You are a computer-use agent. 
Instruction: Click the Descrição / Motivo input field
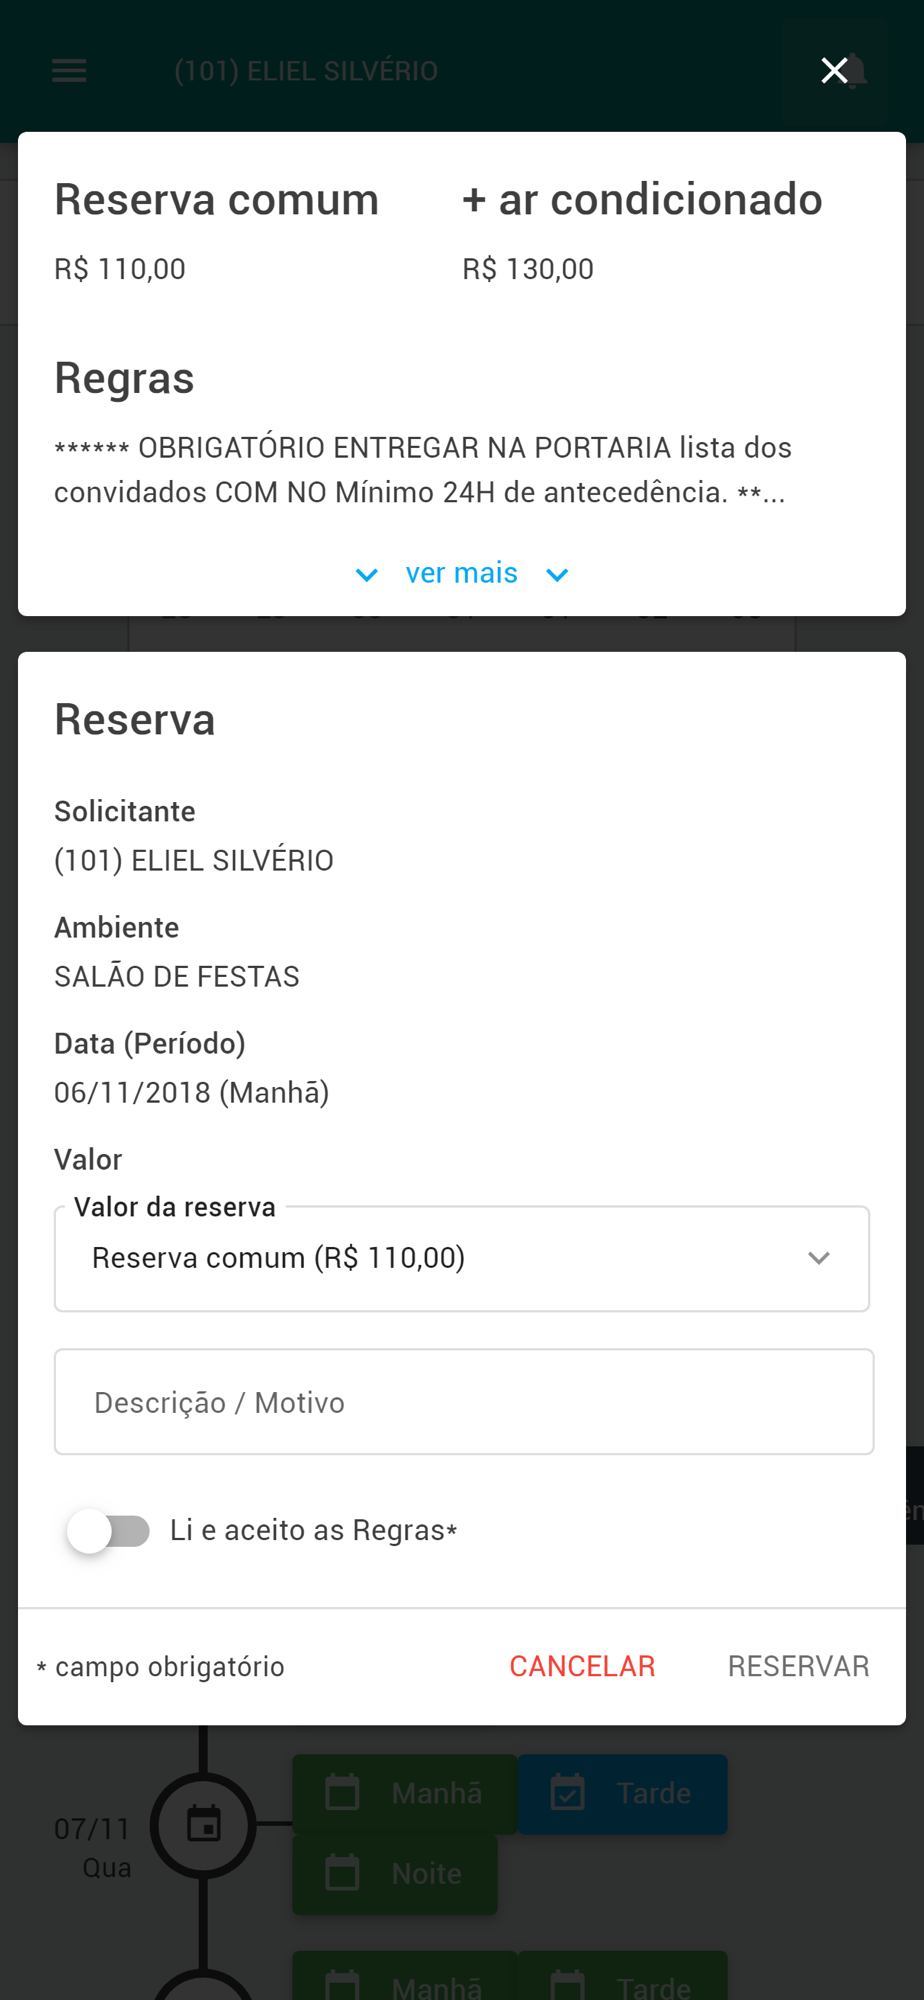[x=464, y=1402]
